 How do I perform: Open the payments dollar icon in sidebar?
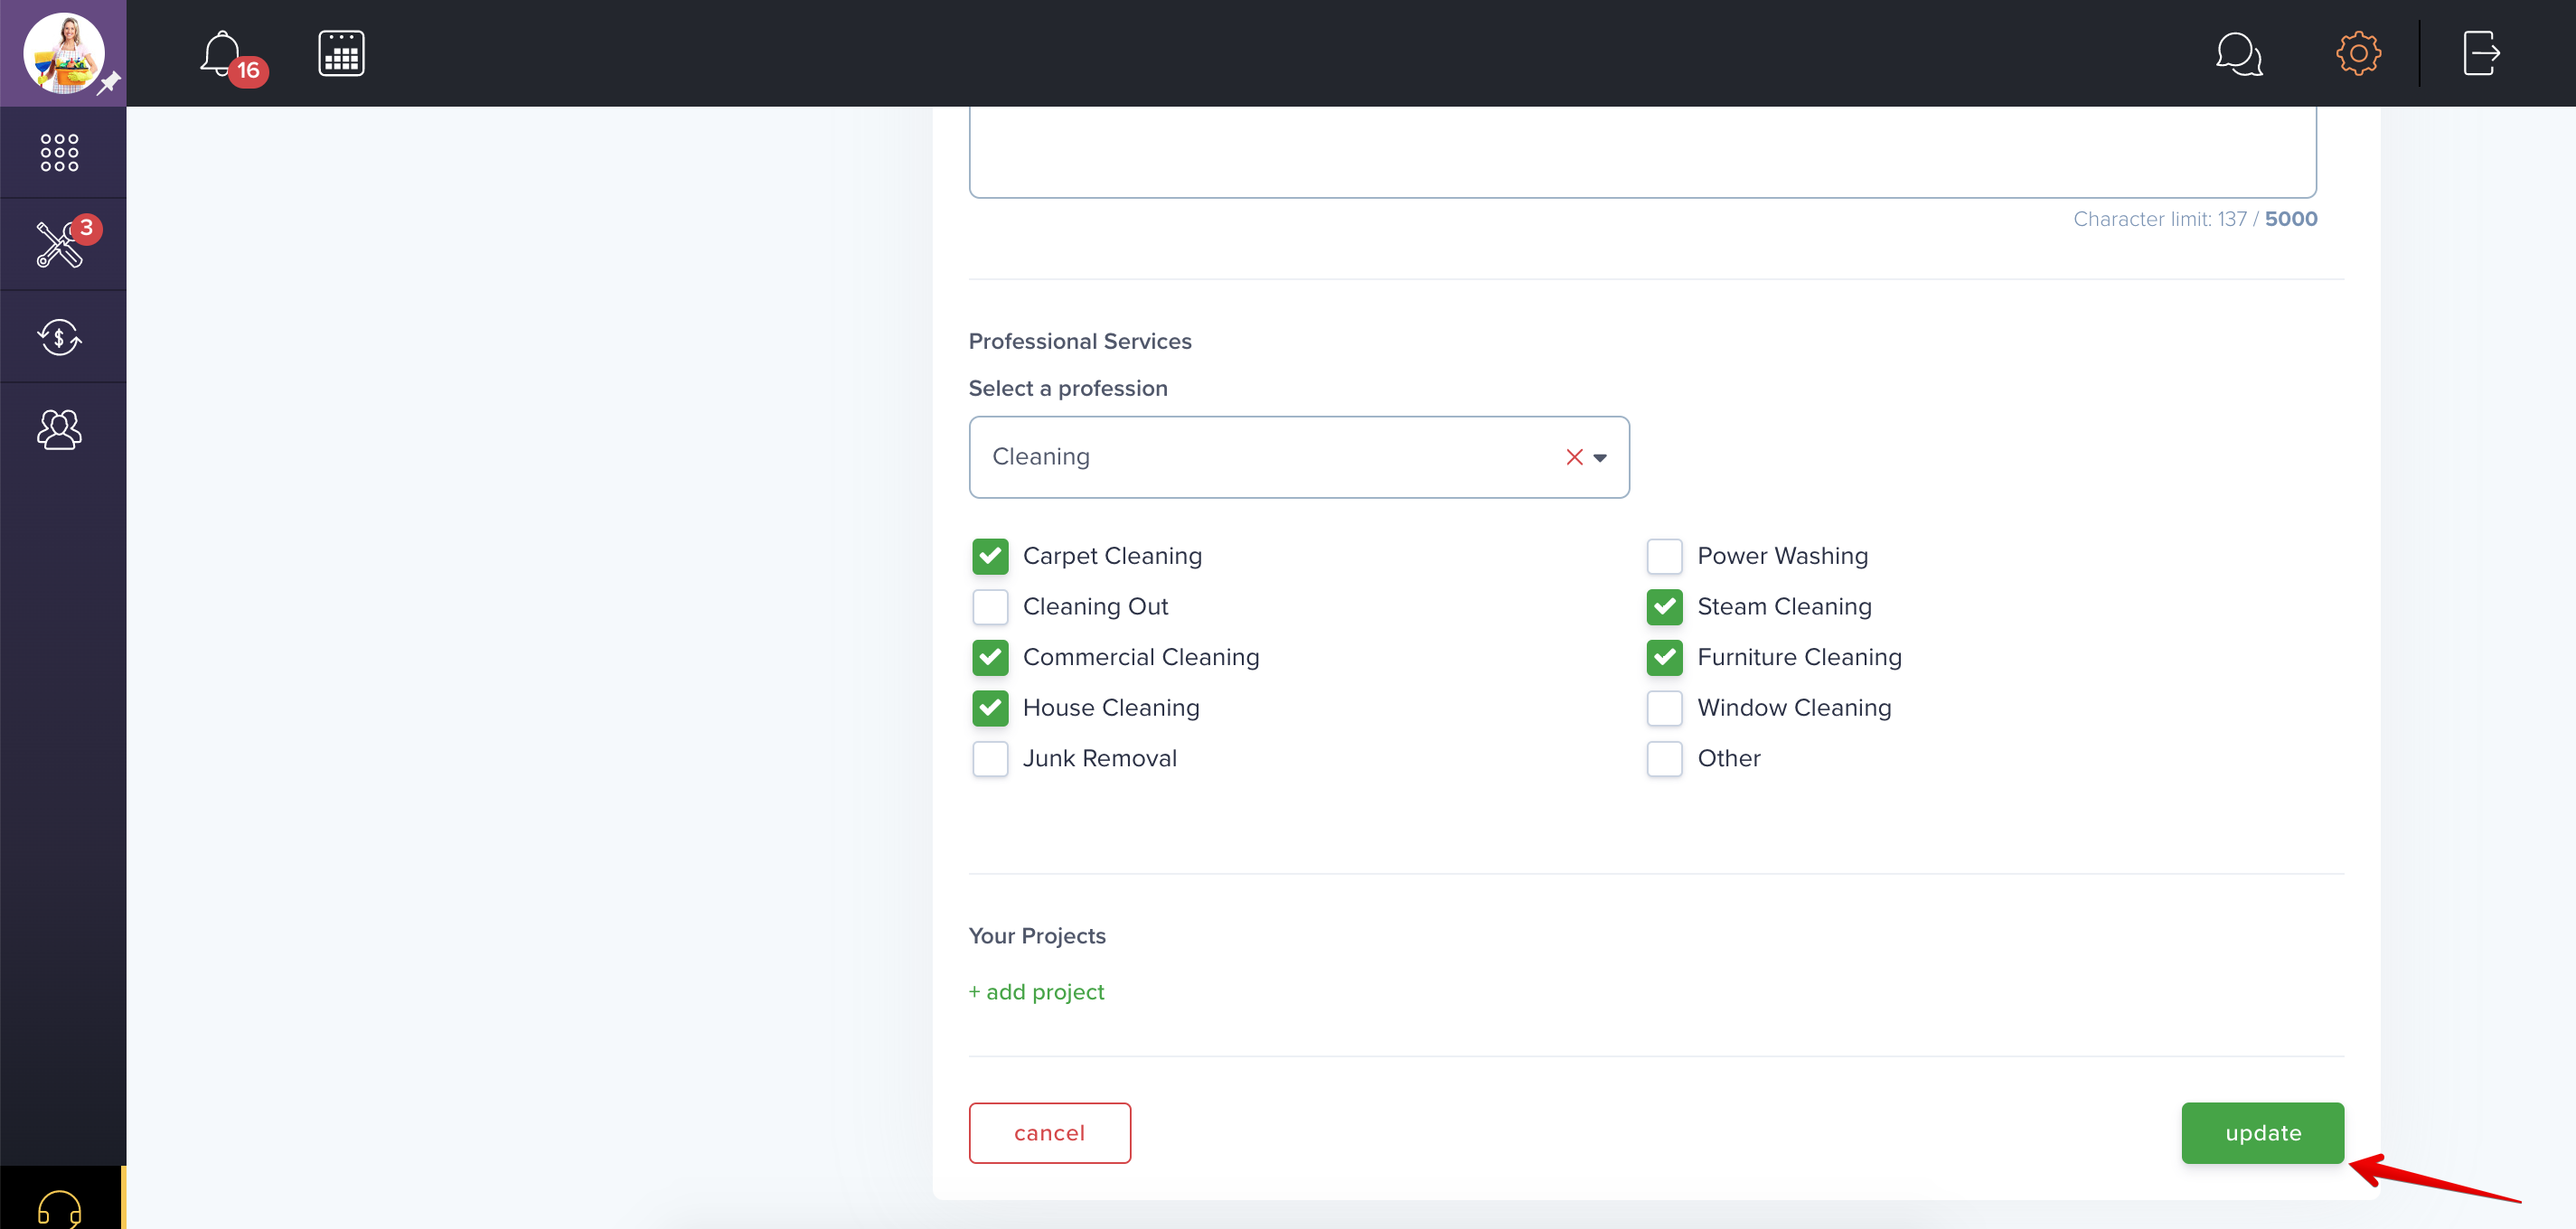click(59, 337)
